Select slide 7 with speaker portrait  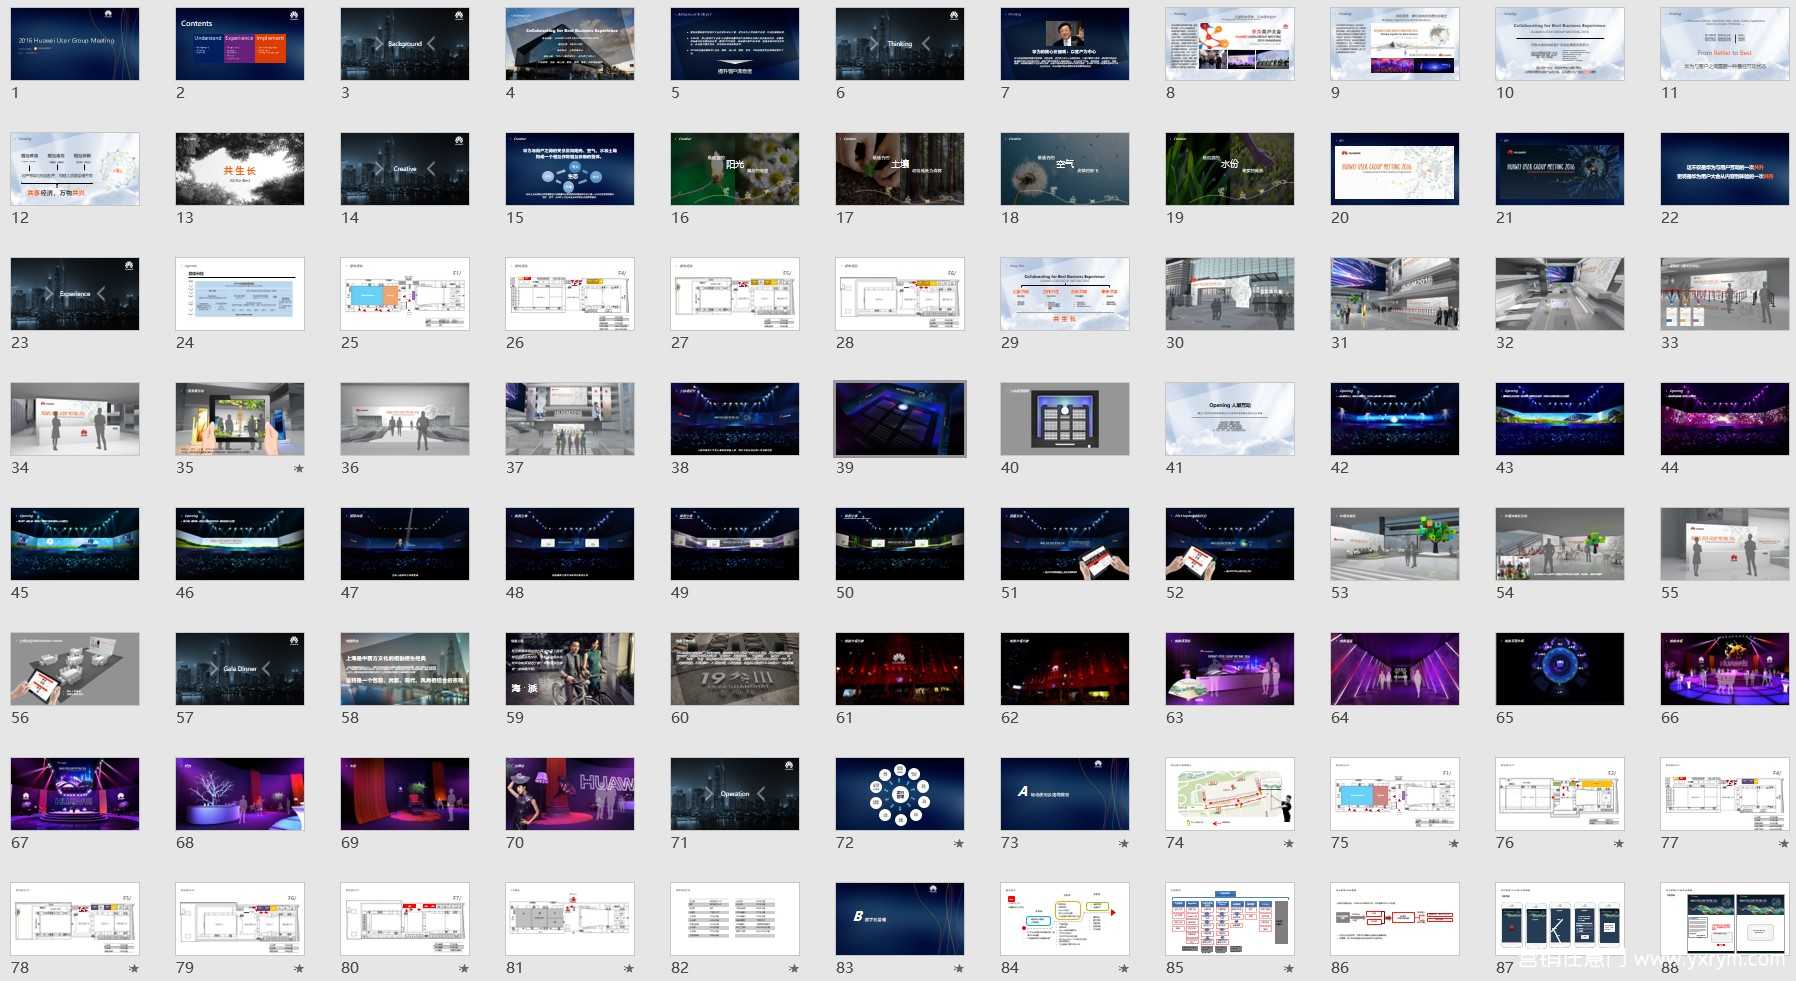tap(1065, 44)
